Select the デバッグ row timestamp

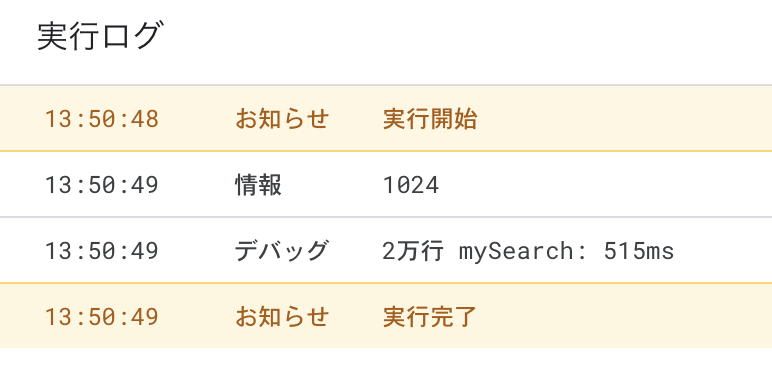(x=102, y=250)
